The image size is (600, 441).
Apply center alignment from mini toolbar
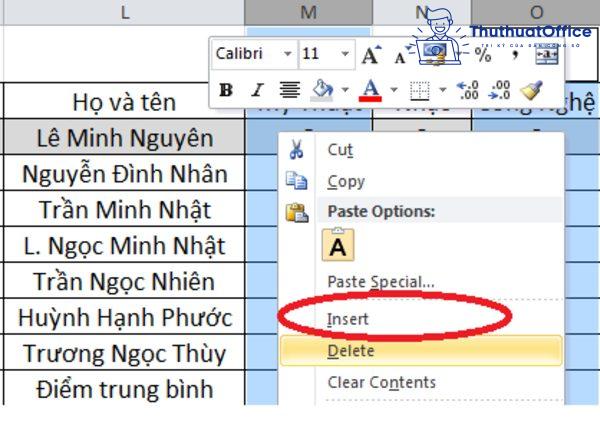coord(290,90)
